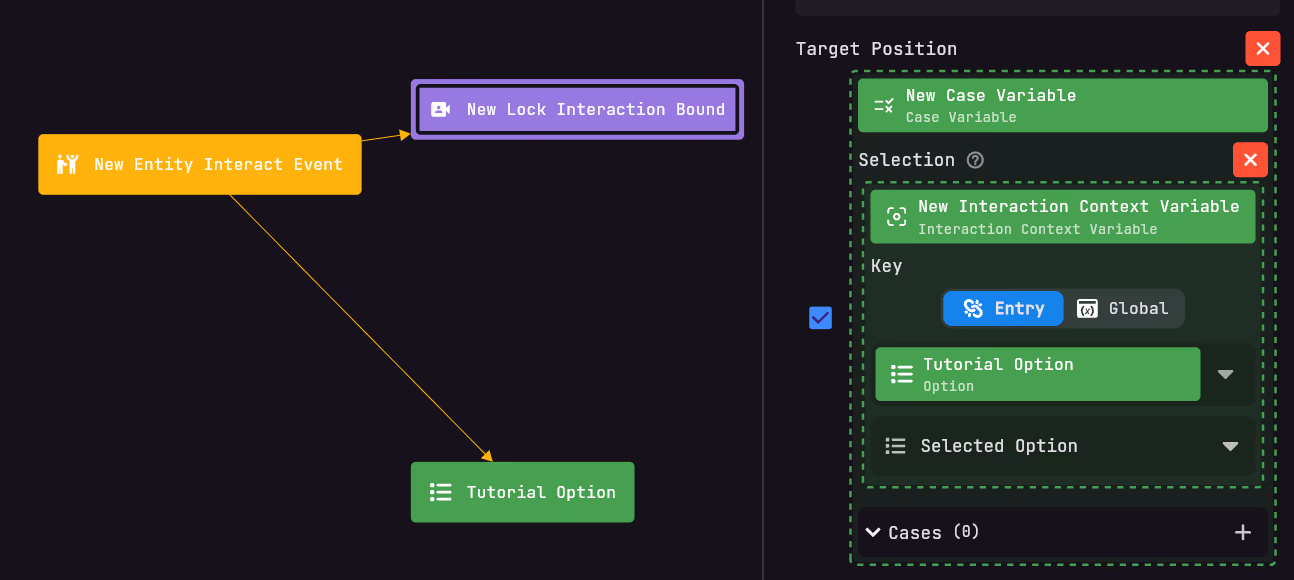Viewport: 1294px width, 580px height.
Task: Open the help icon beside Selection
Action: (x=975, y=160)
